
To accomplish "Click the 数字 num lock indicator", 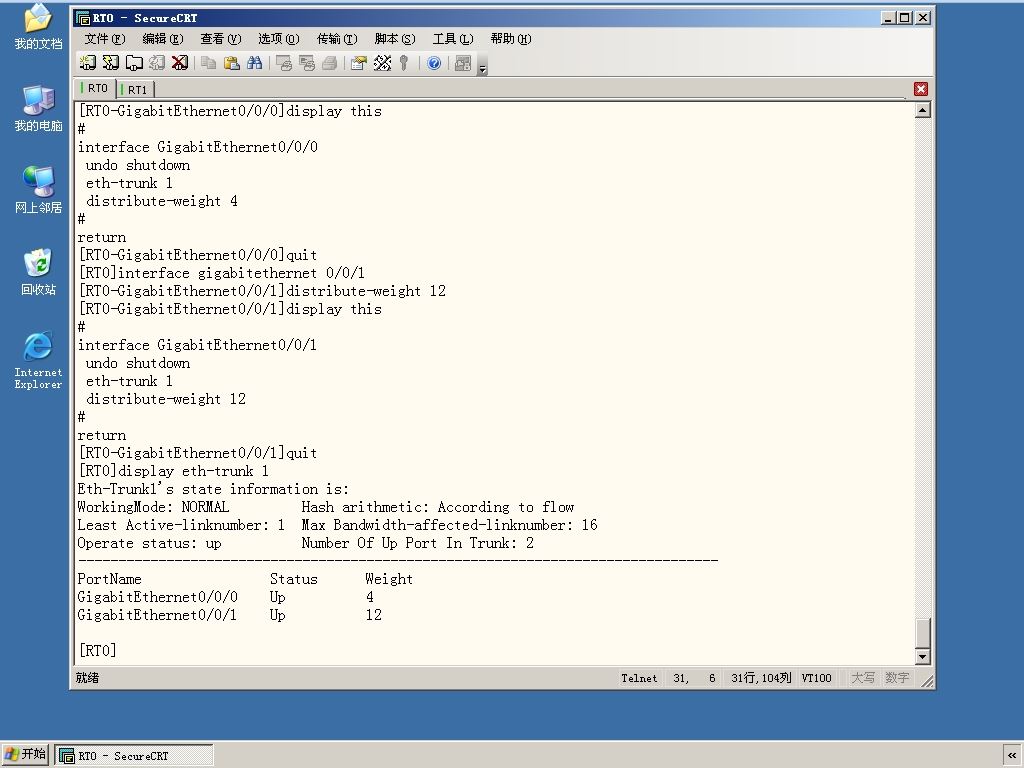I will (897, 678).
